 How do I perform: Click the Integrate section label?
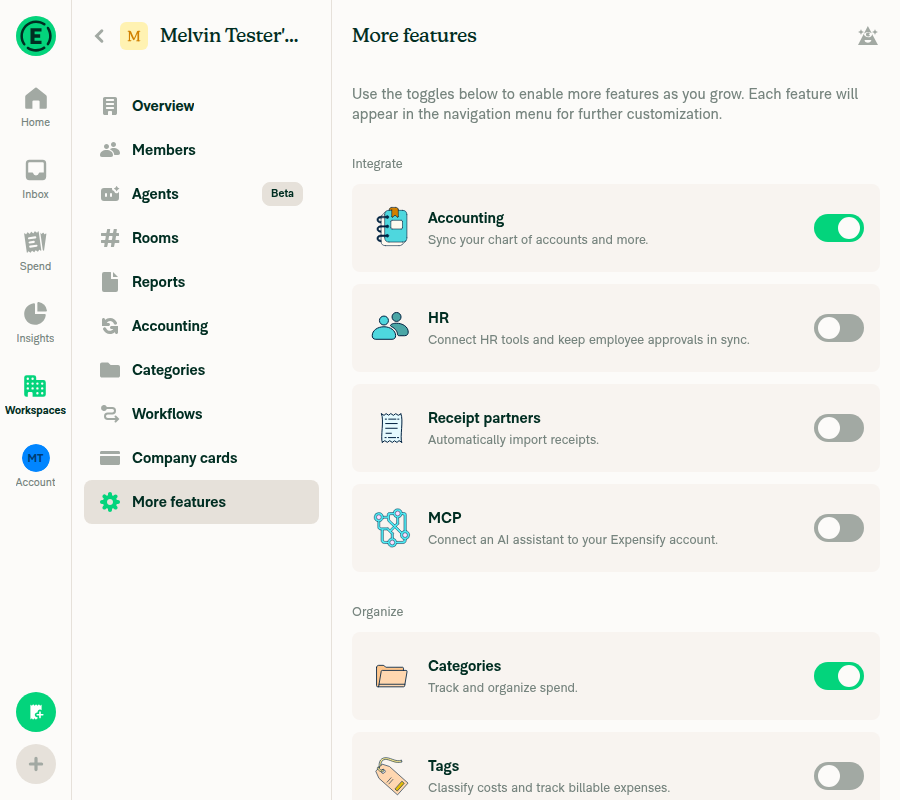pyautogui.click(x=377, y=164)
